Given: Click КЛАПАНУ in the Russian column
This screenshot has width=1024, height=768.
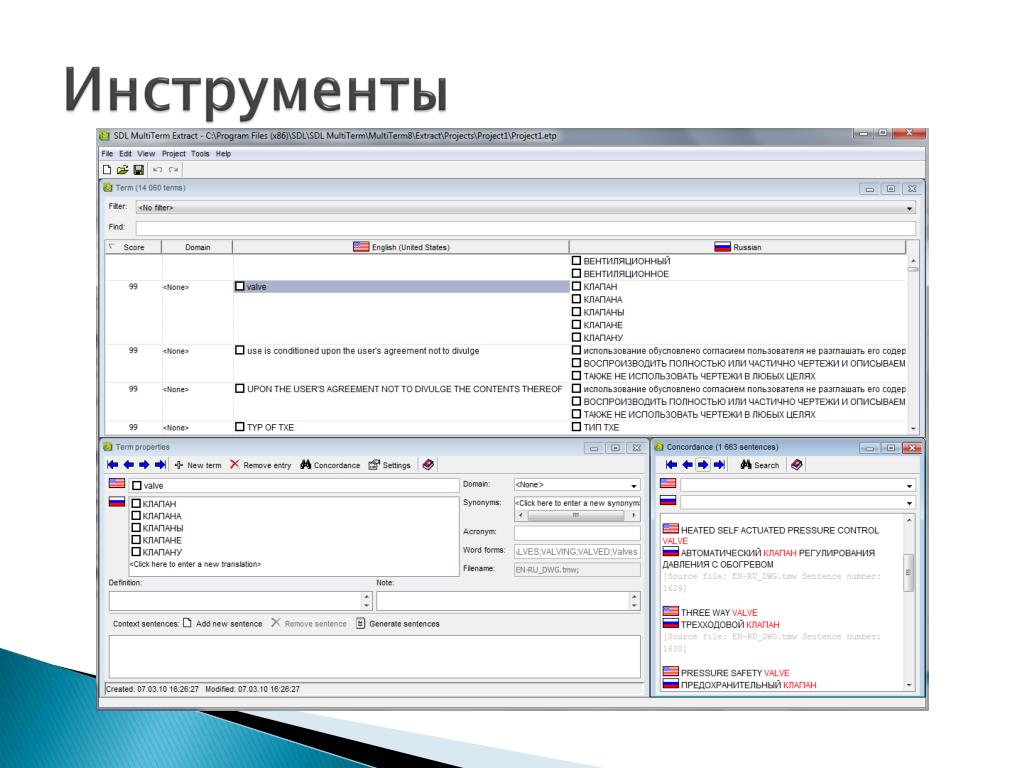Looking at the screenshot, I should coord(603,338).
